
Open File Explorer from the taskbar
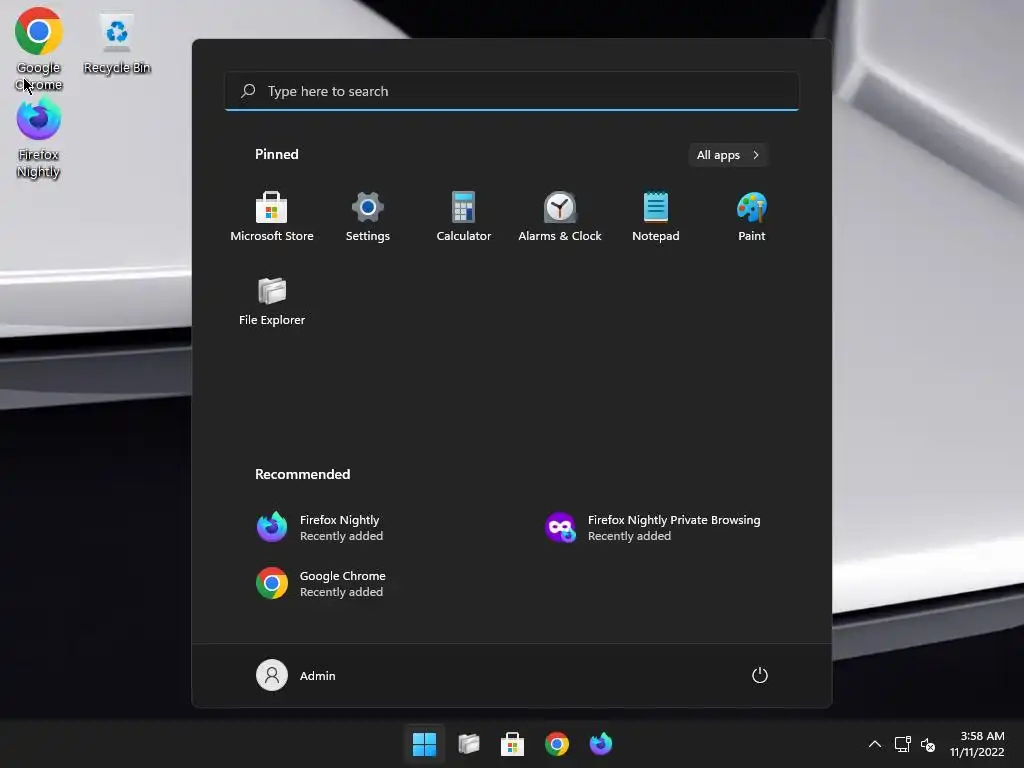click(x=469, y=744)
